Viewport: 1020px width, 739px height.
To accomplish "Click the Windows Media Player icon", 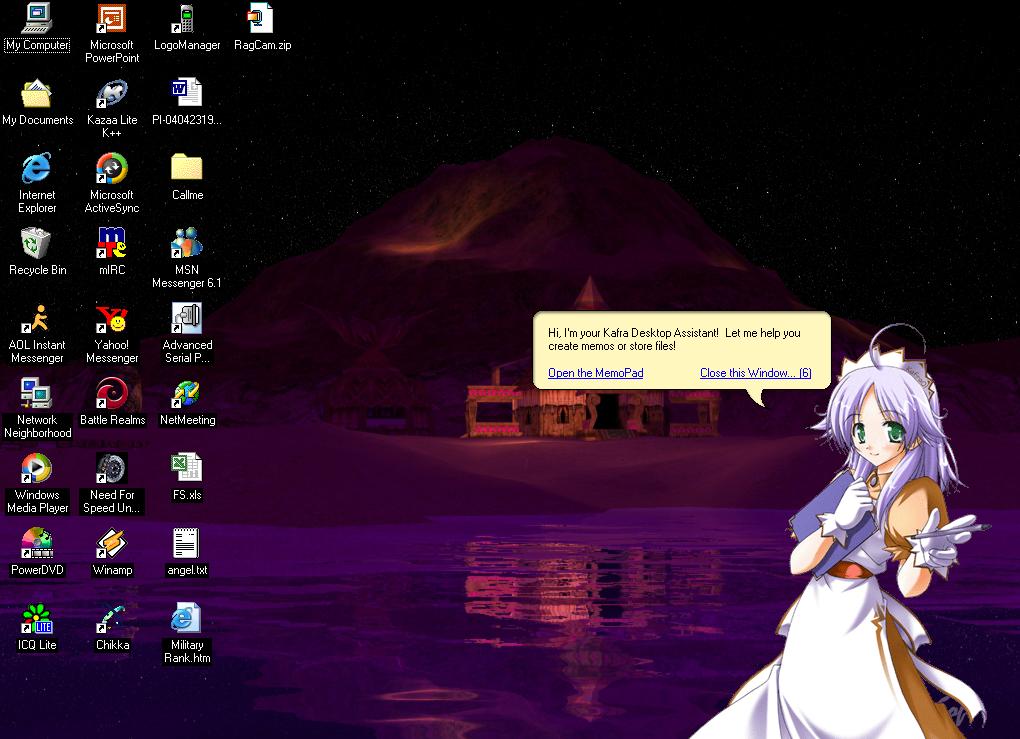I will [37, 469].
